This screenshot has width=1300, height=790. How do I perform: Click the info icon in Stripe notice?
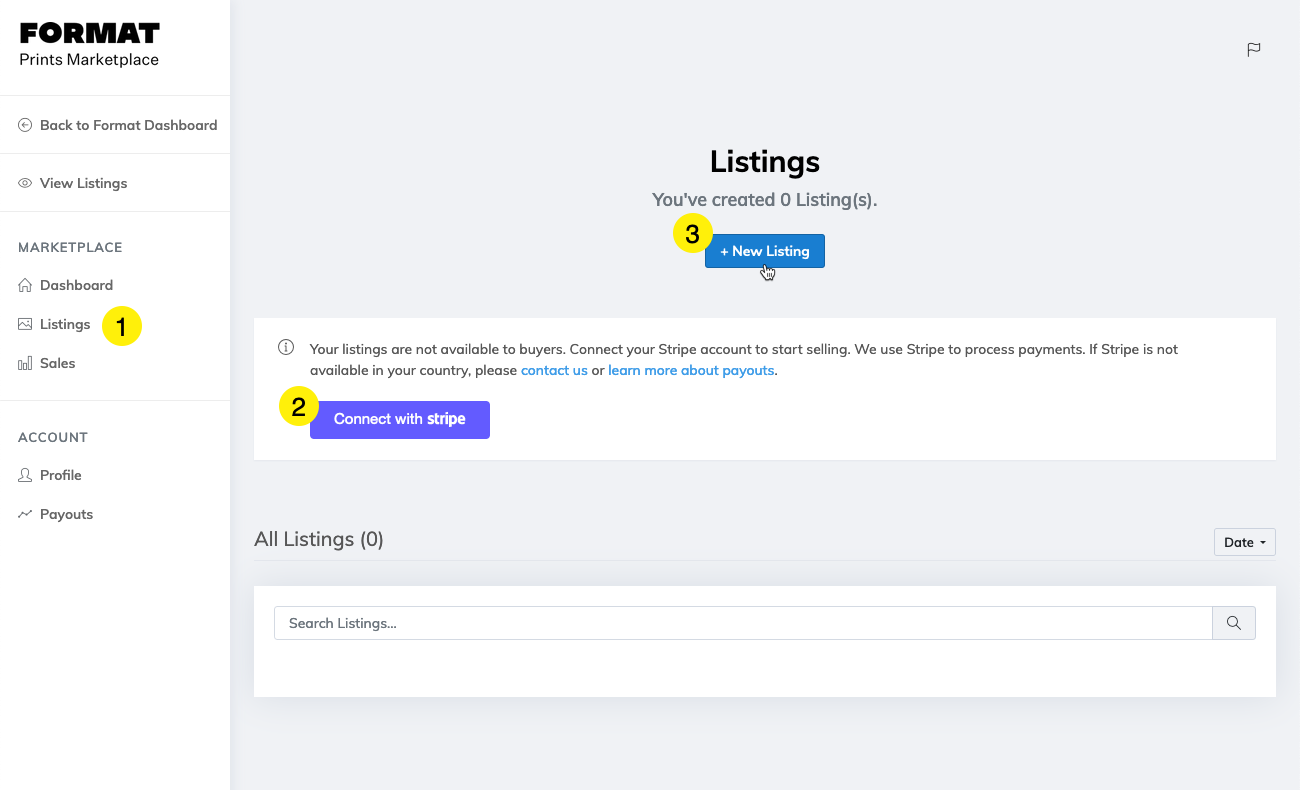(286, 348)
